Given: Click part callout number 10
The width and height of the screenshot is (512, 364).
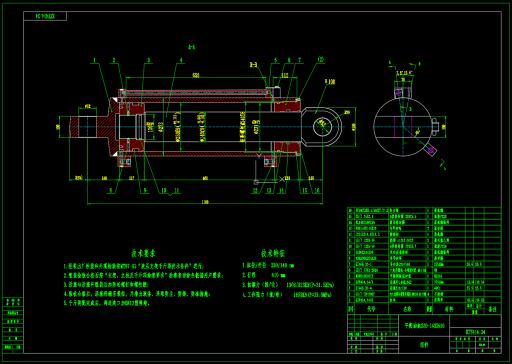Looking at the screenshot, I should (164, 191).
